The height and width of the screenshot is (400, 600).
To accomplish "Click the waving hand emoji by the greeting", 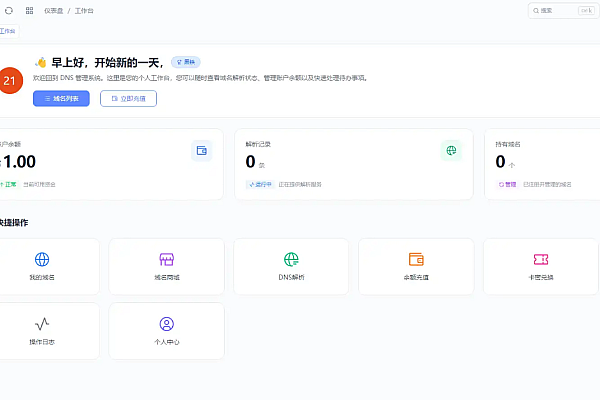I will tap(41, 62).
